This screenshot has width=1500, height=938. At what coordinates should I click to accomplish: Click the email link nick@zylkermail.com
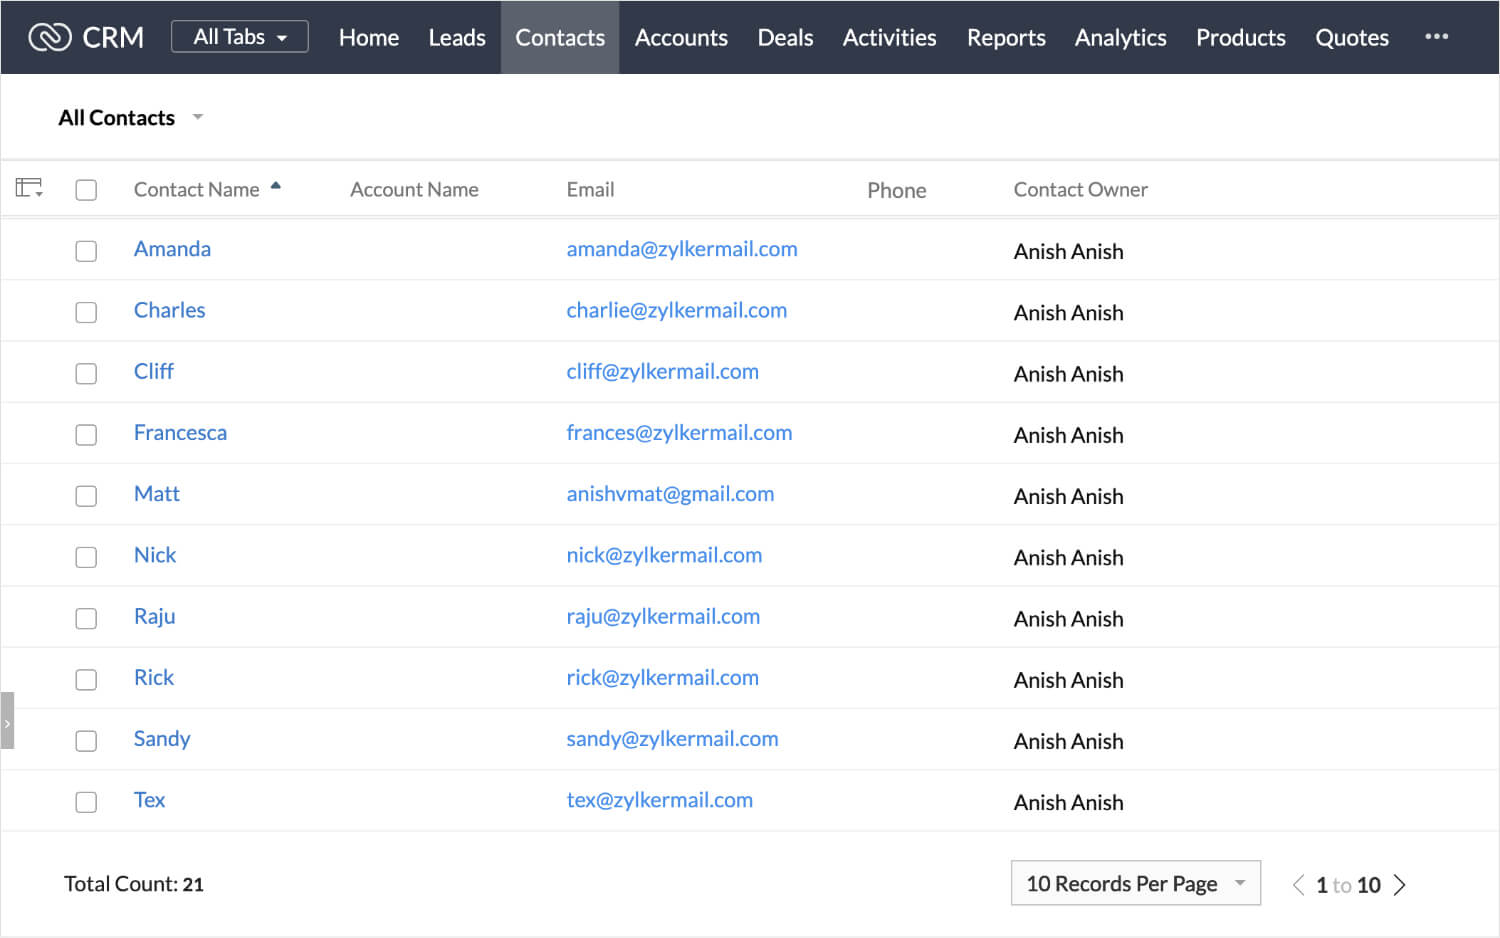point(664,555)
